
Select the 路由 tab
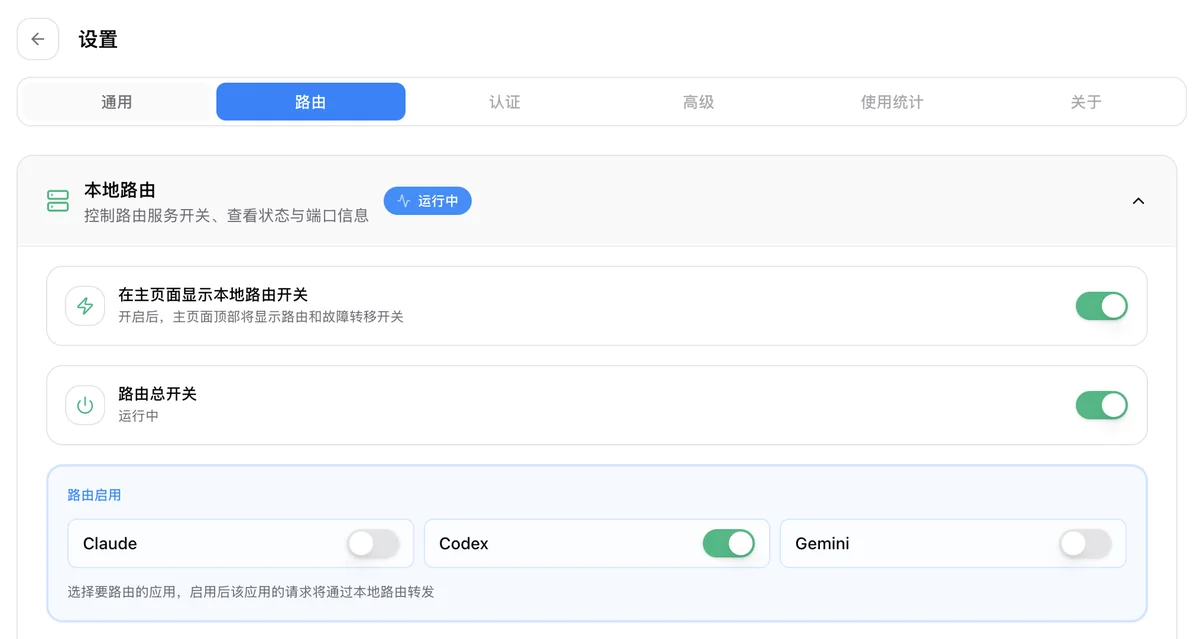[x=311, y=102]
